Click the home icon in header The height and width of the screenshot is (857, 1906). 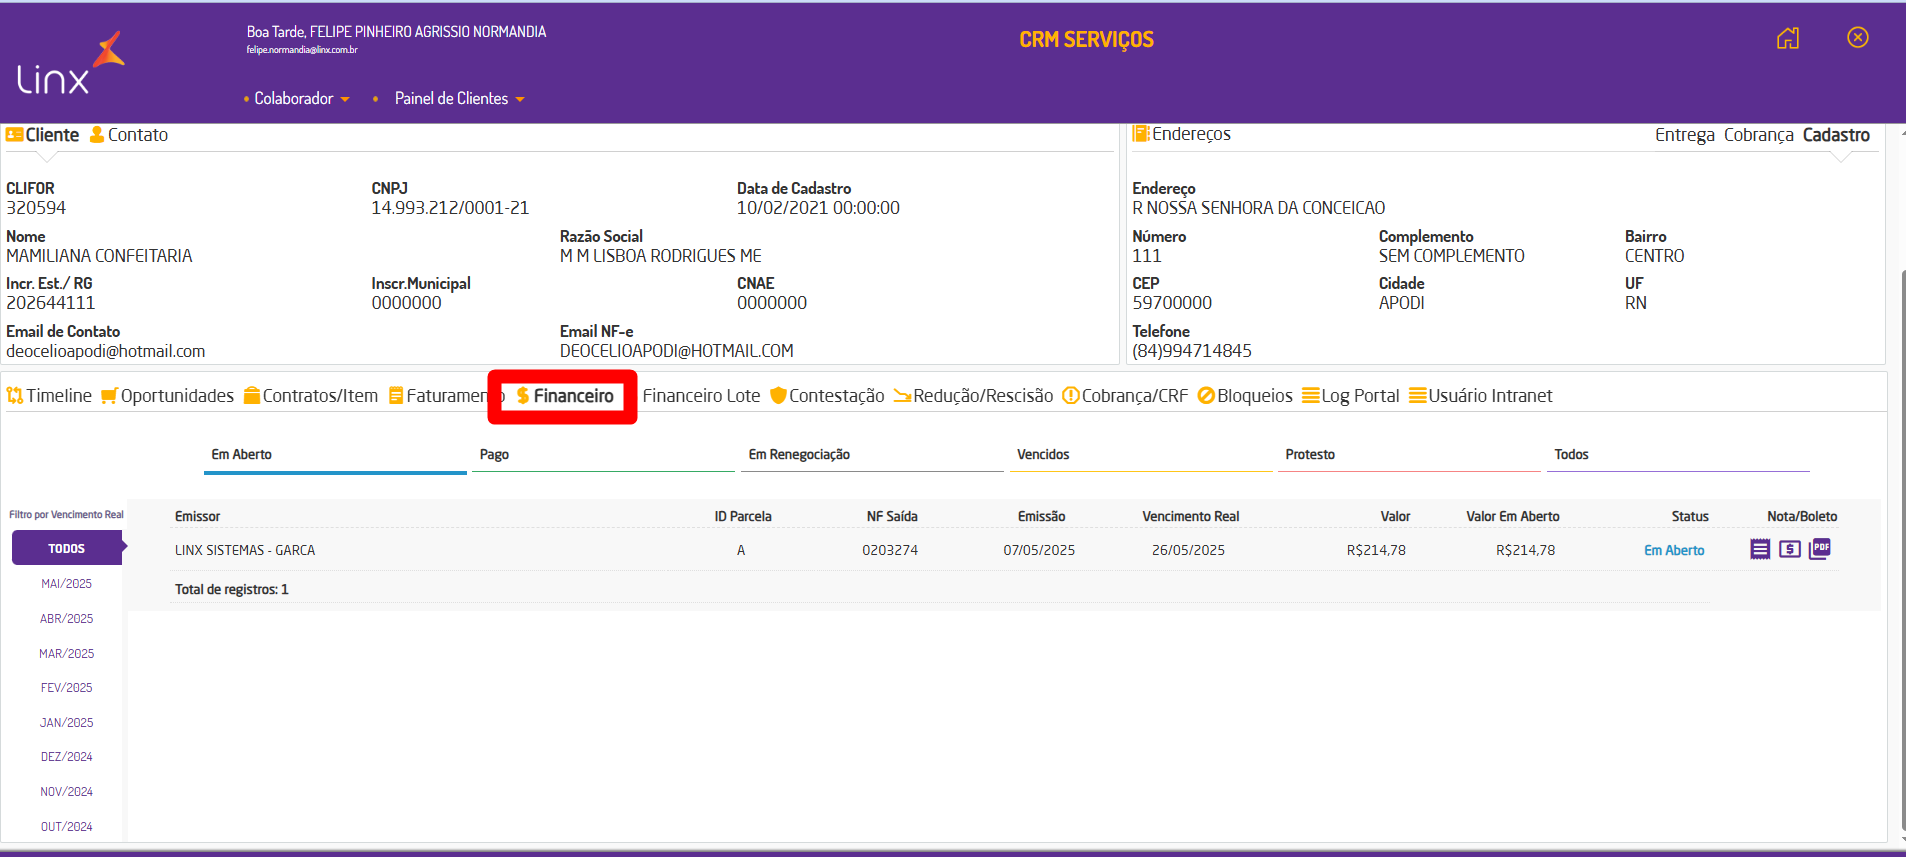tap(1788, 38)
